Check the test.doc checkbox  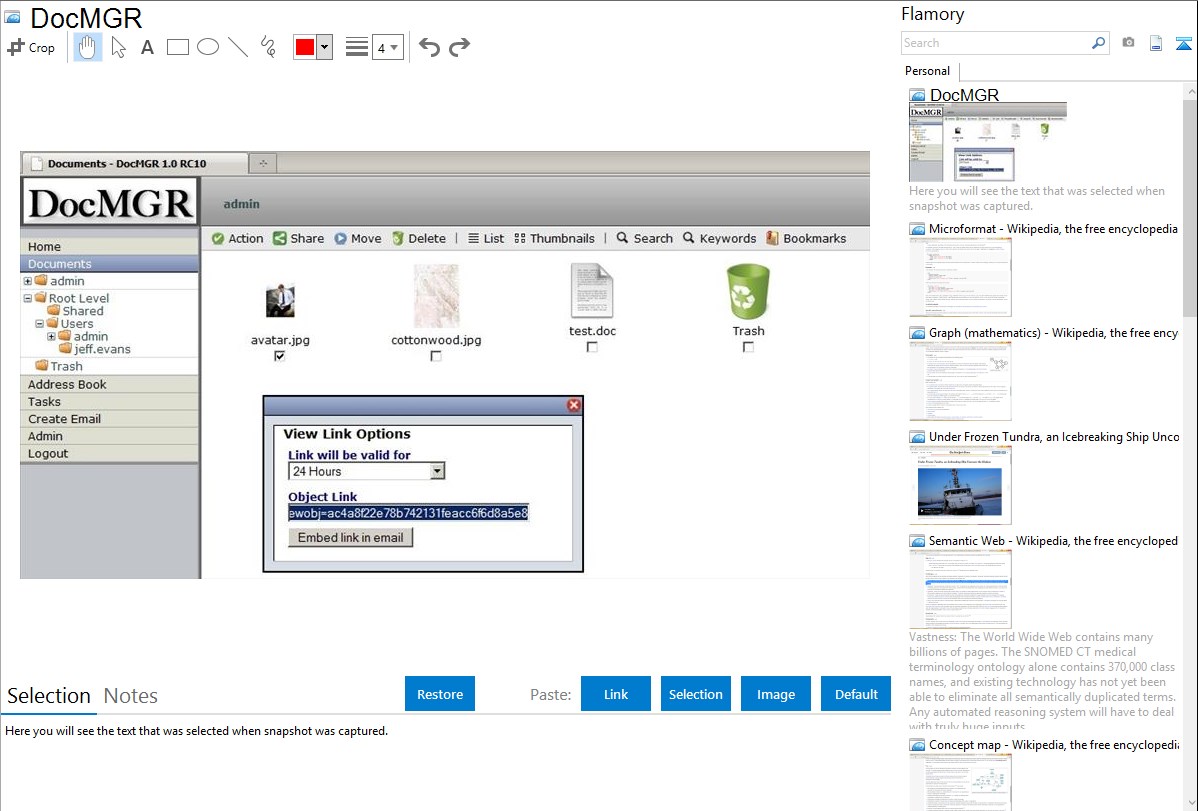(592, 346)
